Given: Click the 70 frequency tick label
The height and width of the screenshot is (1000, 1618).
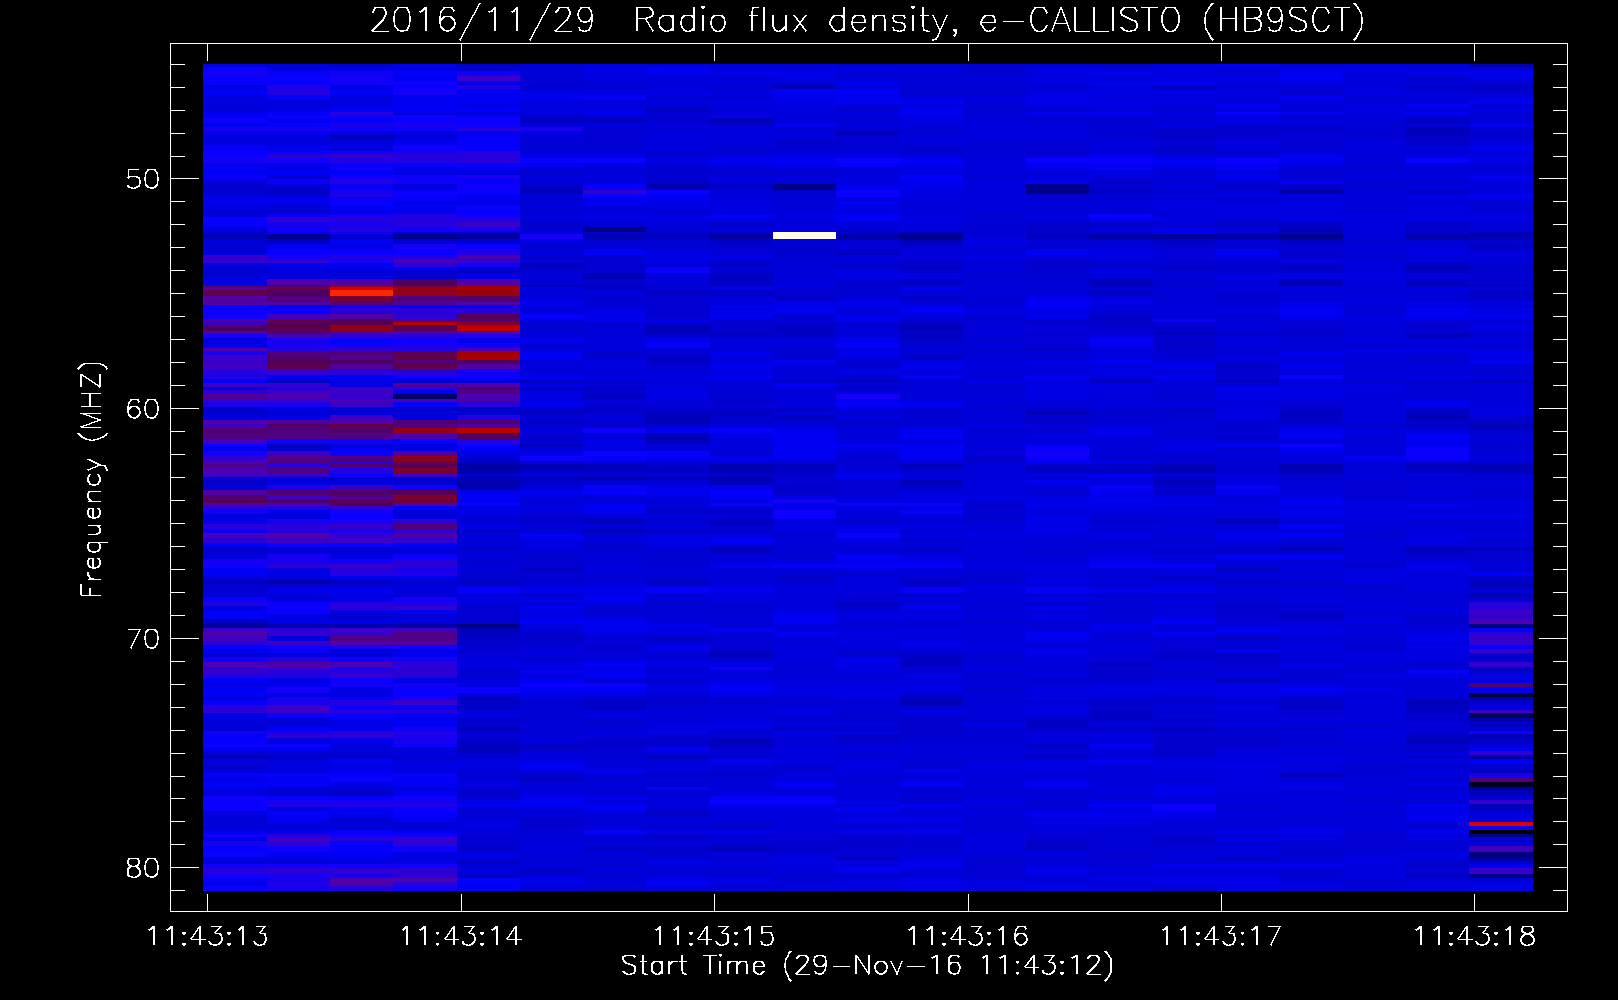Looking at the screenshot, I should 143,639.
